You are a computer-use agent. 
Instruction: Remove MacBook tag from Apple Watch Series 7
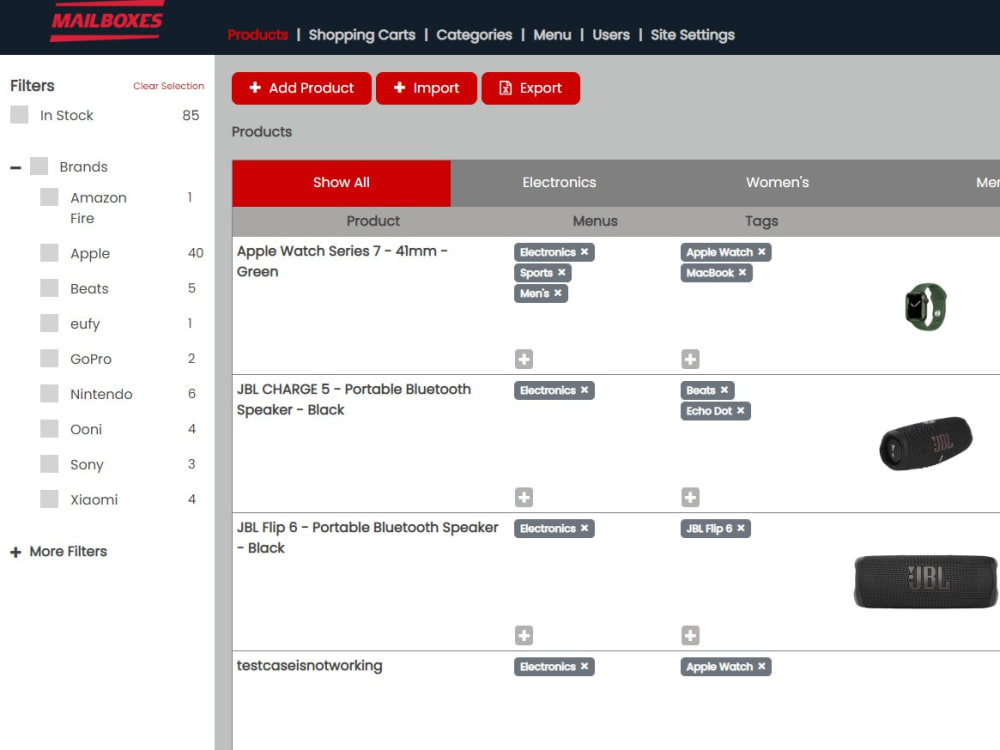pyautogui.click(x=742, y=272)
